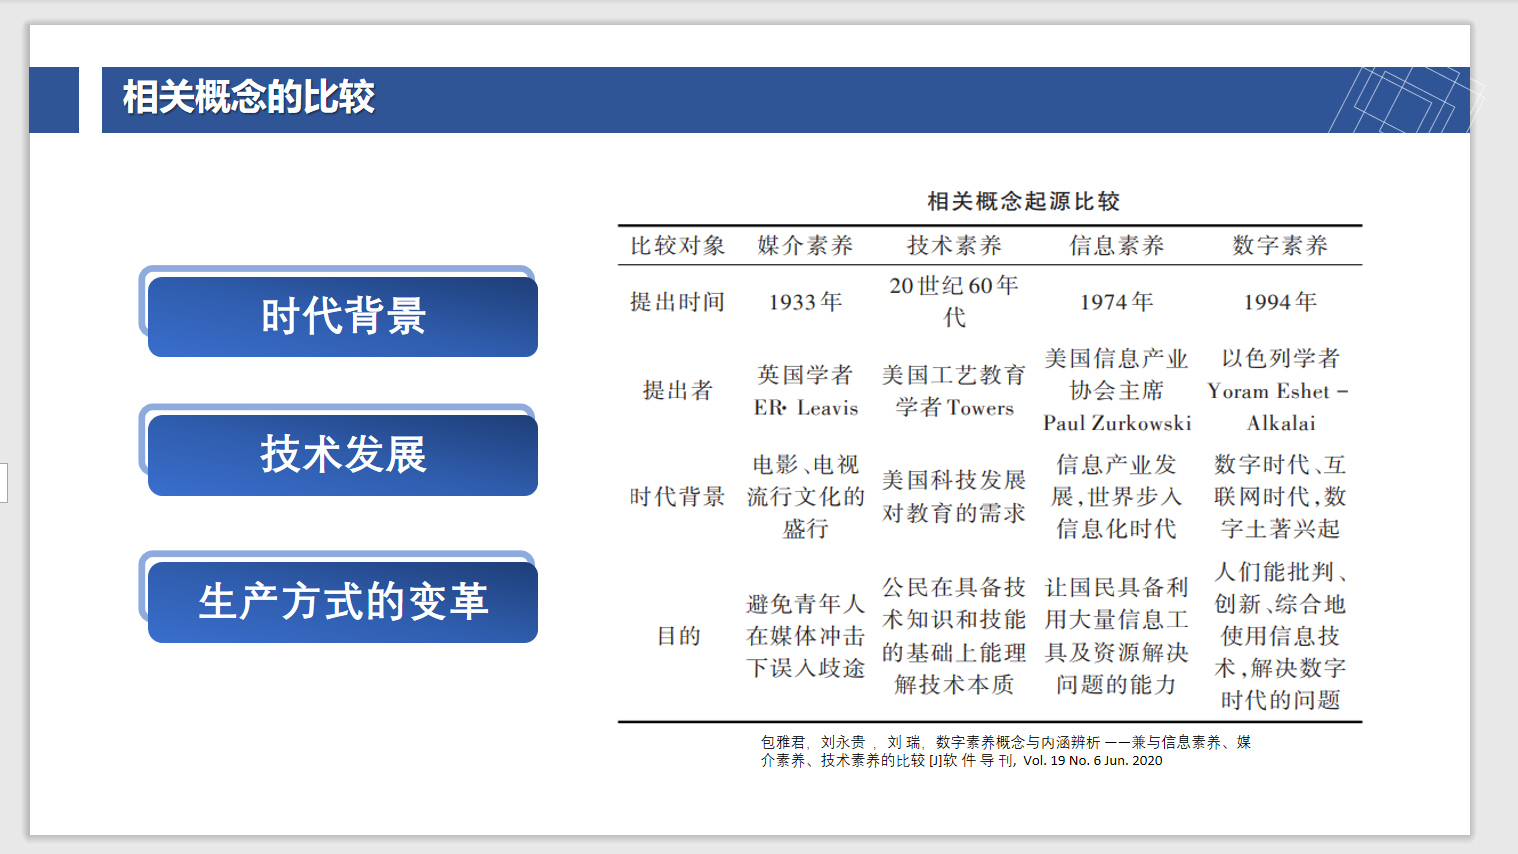Select the 提出时间 row label
The image size is (1518, 854).
point(676,301)
